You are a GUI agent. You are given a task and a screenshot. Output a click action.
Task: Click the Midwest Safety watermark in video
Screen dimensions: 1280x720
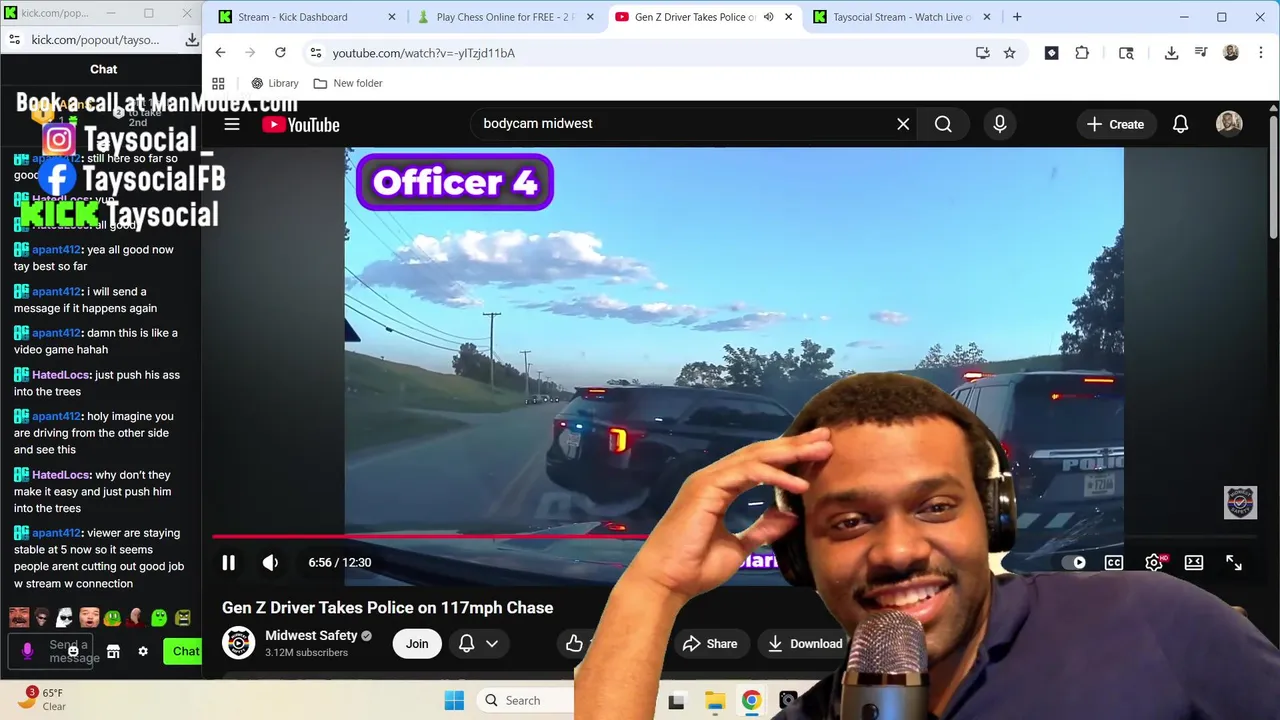coord(1240,502)
